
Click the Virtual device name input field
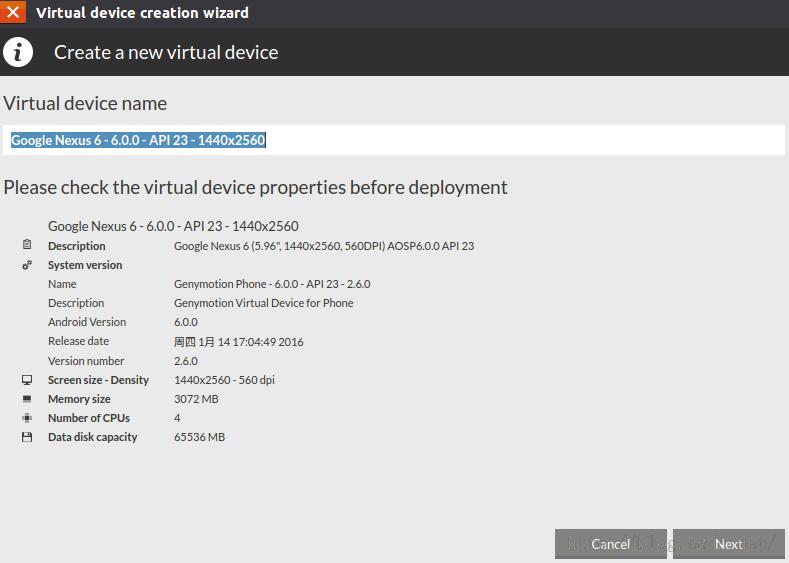[x=394, y=140]
